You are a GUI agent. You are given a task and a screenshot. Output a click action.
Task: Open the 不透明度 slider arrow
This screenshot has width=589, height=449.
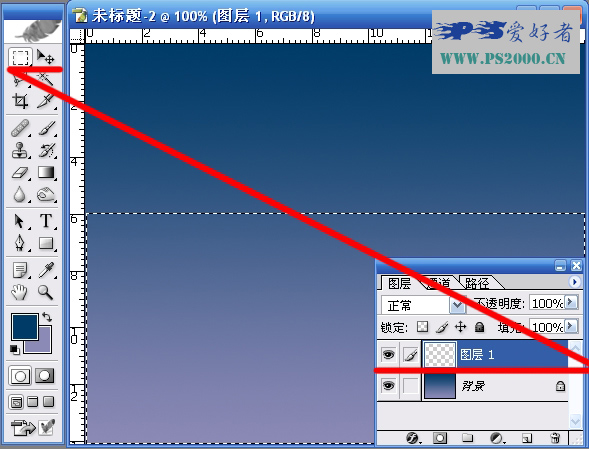tap(571, 302)
